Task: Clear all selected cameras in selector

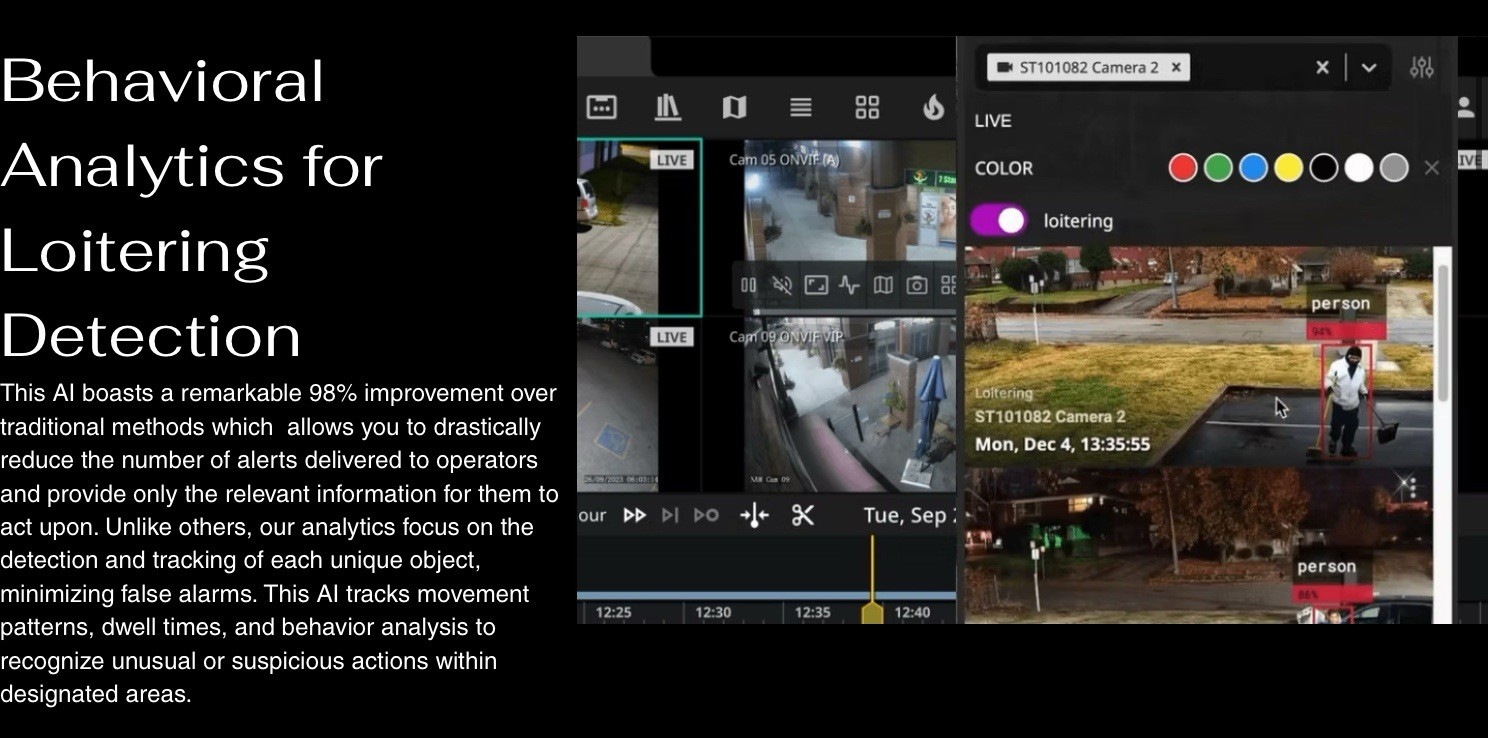Action: coord(1322,67)
